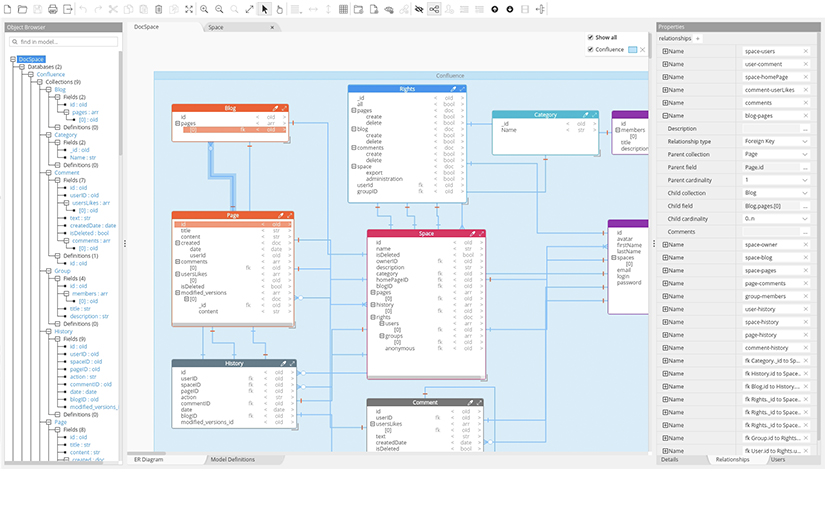Image resolution: width=825 pixels, height=525 pixels.
Task: Zoom out of the ER diagram
Action: tap(219, 9)
